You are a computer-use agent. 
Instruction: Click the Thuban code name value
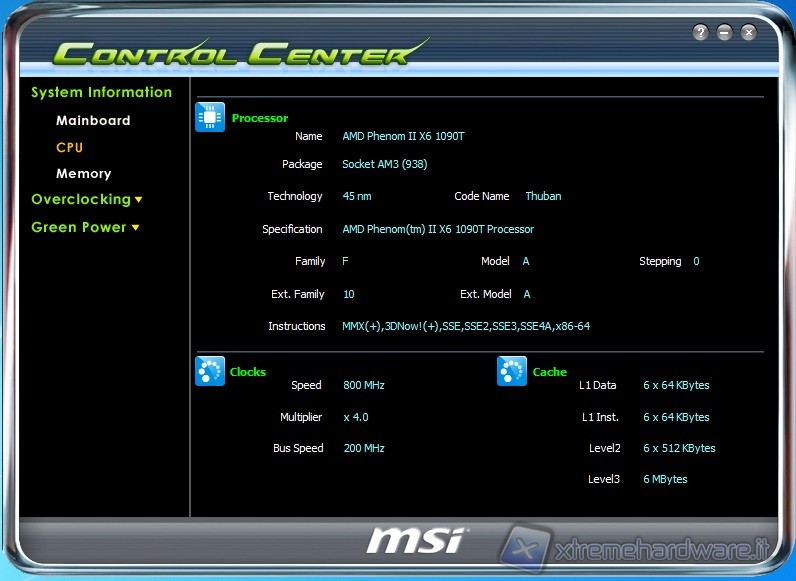tap(543, 196)
